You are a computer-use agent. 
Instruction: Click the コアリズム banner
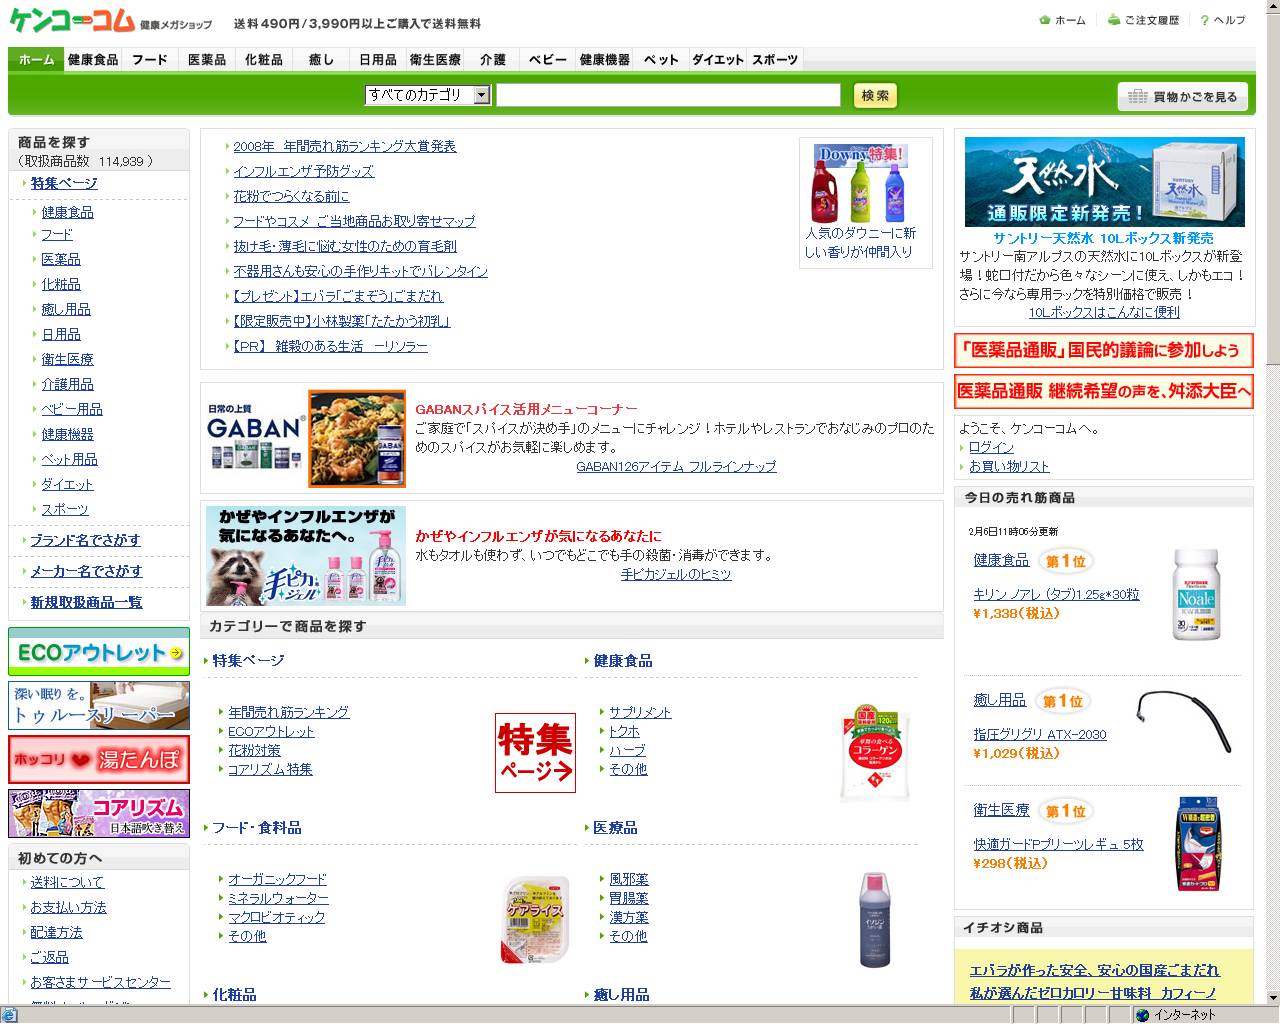coord(99,813)
